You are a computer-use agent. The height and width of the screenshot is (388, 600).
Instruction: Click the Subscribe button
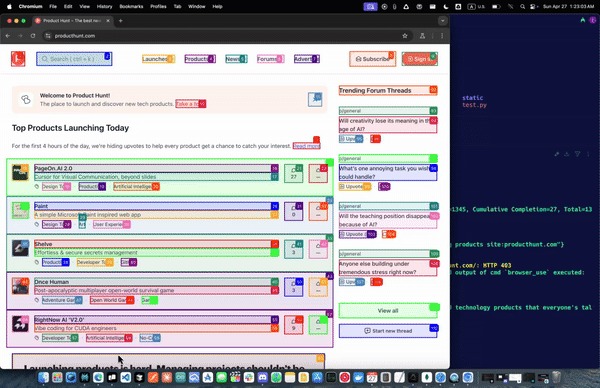pos(372,59)
